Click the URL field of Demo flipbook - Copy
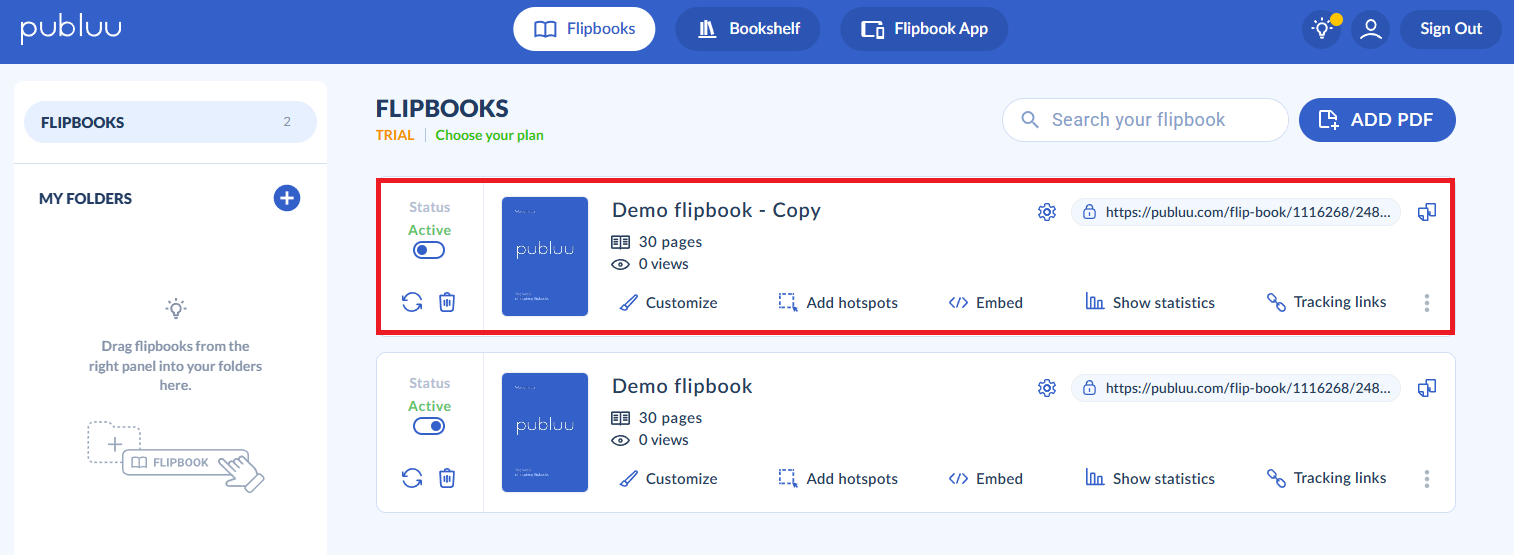This screenshot has width=1514, height=555. click(x=1236, y=212)
